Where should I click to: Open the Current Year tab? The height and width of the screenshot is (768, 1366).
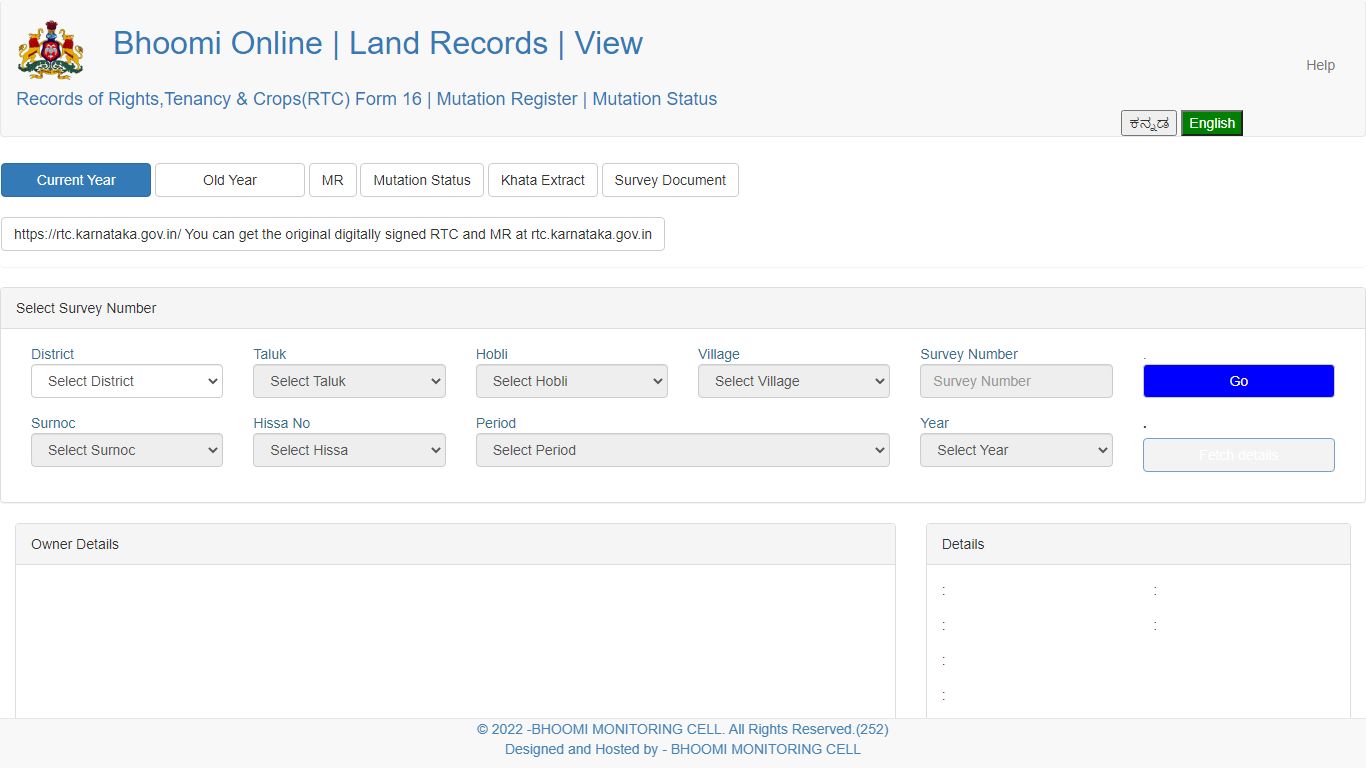(76, 180)
